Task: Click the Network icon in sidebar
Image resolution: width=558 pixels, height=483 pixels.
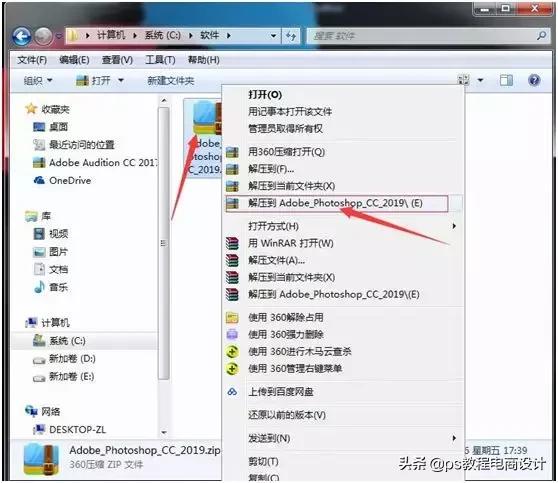Action: coord(31,411)
